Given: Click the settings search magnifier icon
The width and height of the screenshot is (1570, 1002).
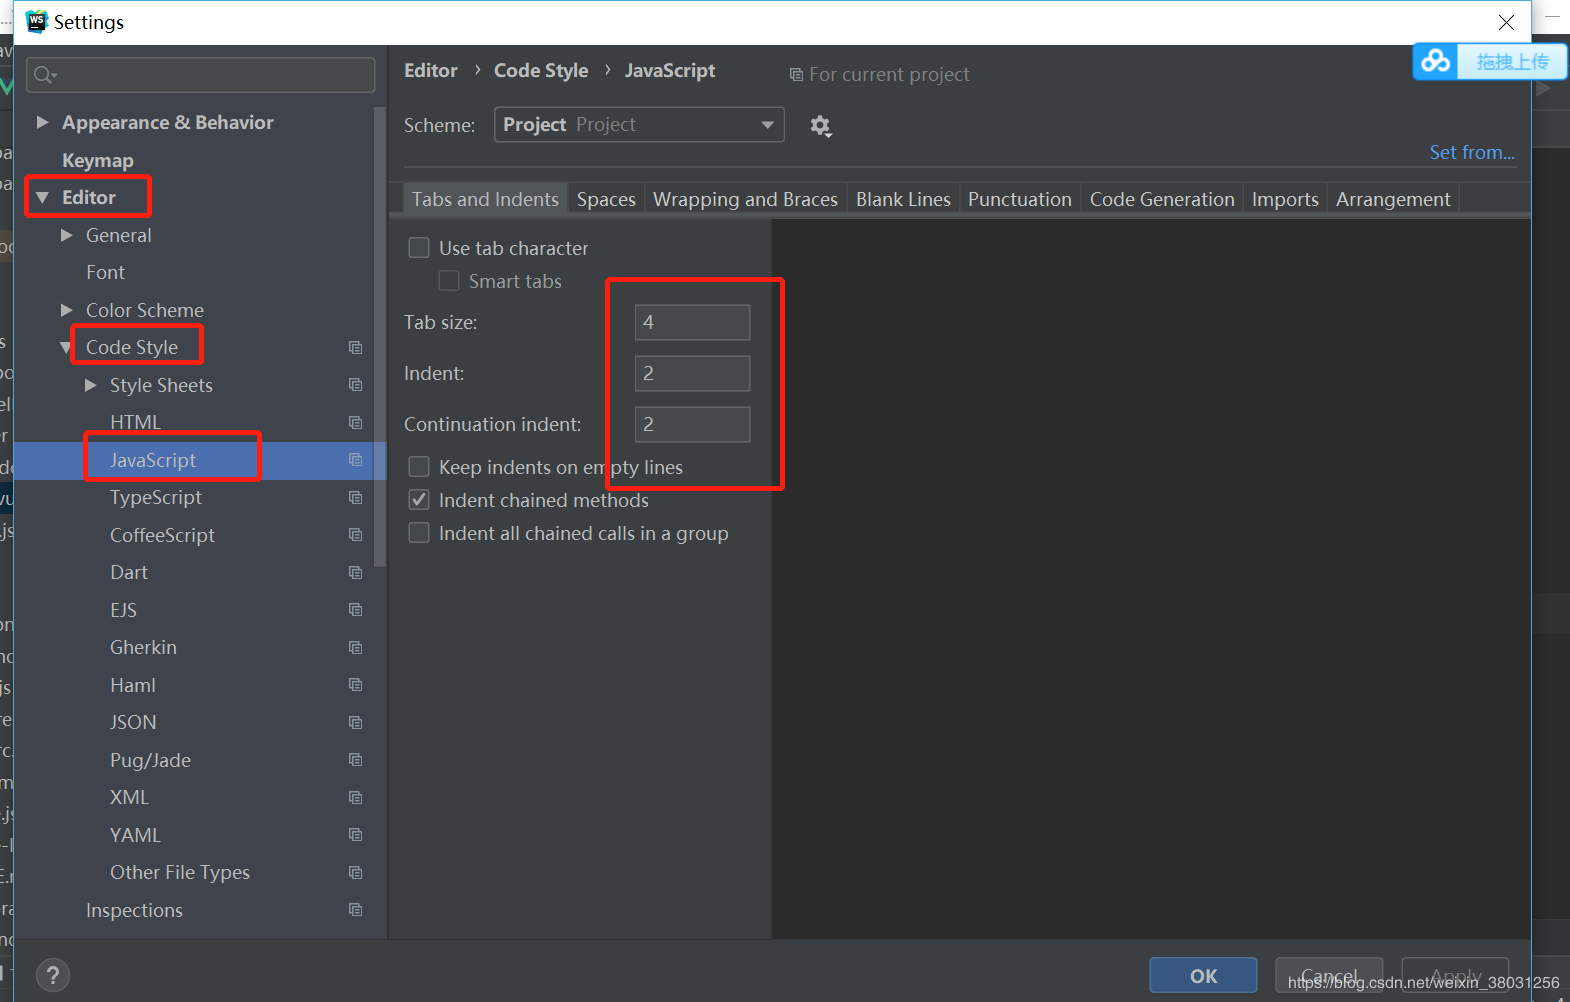Looking at the screenshot, I should (x=44, y=75).
